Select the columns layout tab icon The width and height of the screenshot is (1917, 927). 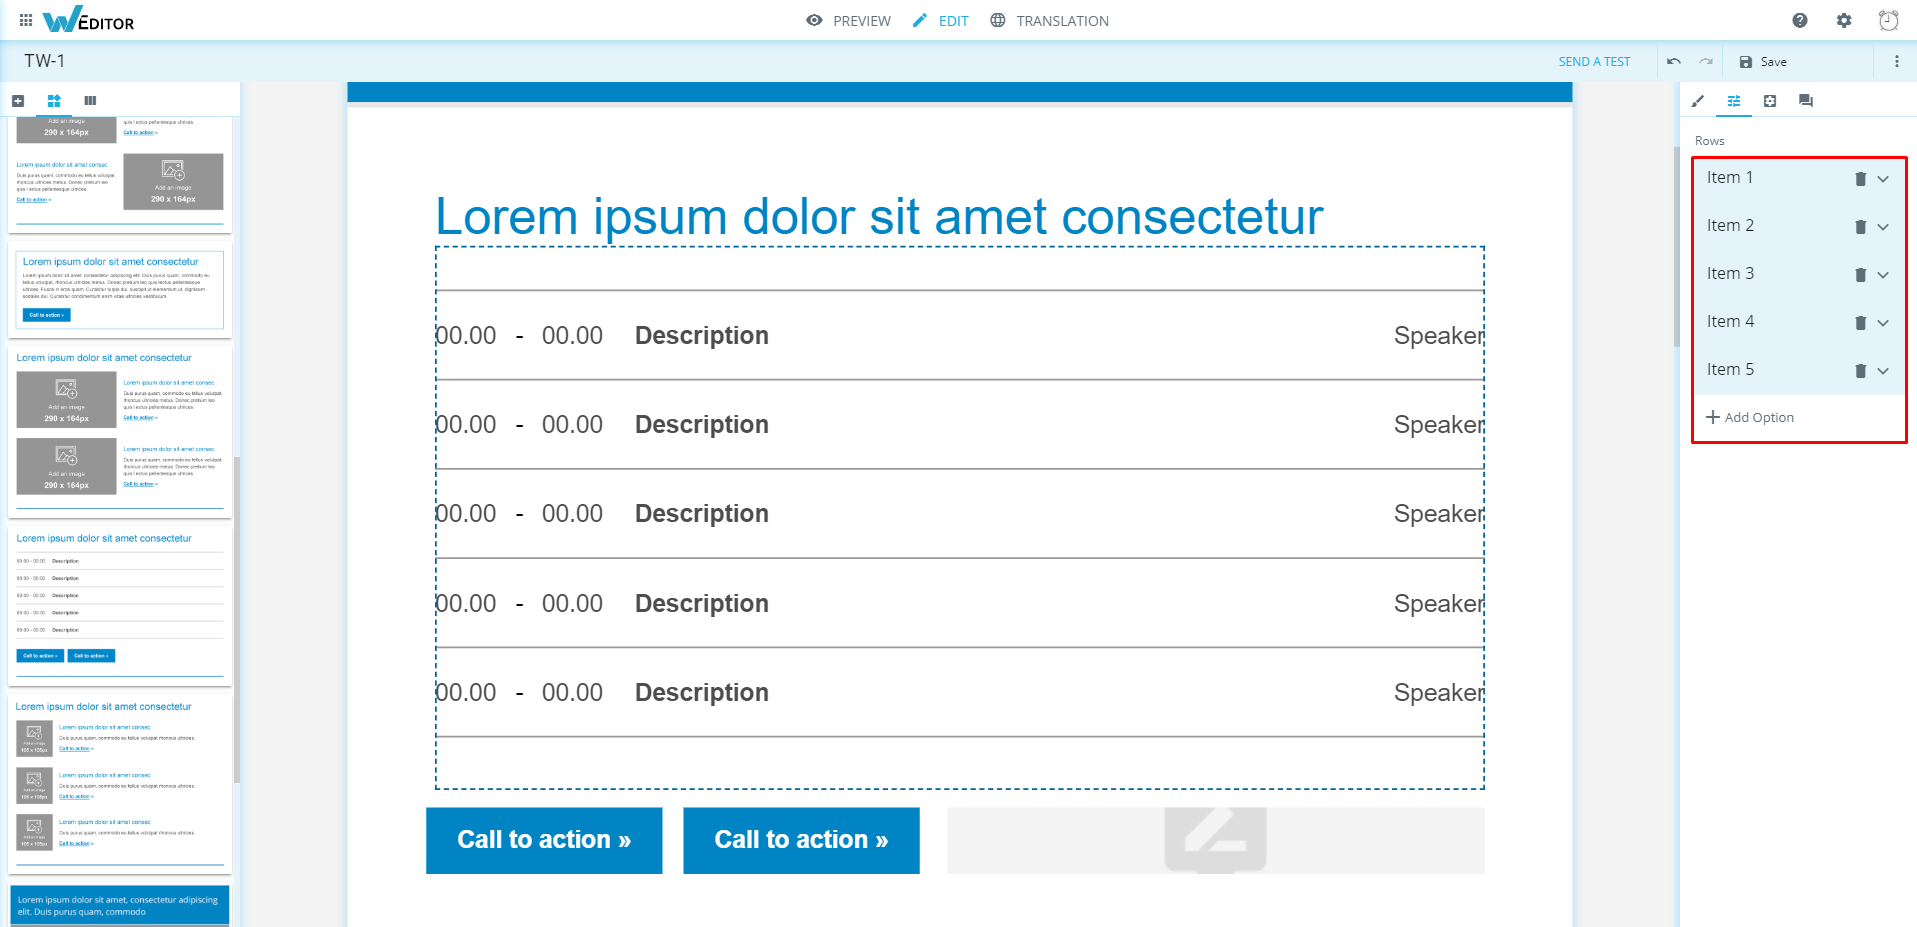pyautogui.click(x=90, y=101)
